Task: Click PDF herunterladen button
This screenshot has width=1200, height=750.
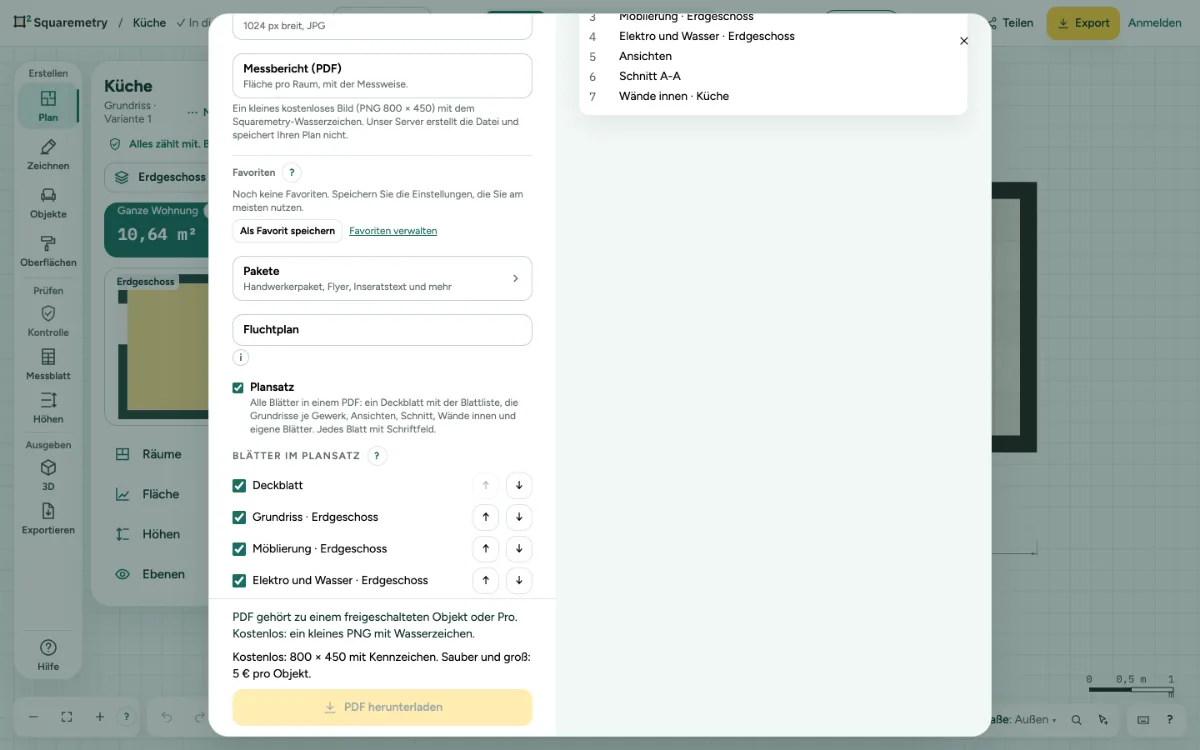Action: pyautogui.click(x=382, y=707)
